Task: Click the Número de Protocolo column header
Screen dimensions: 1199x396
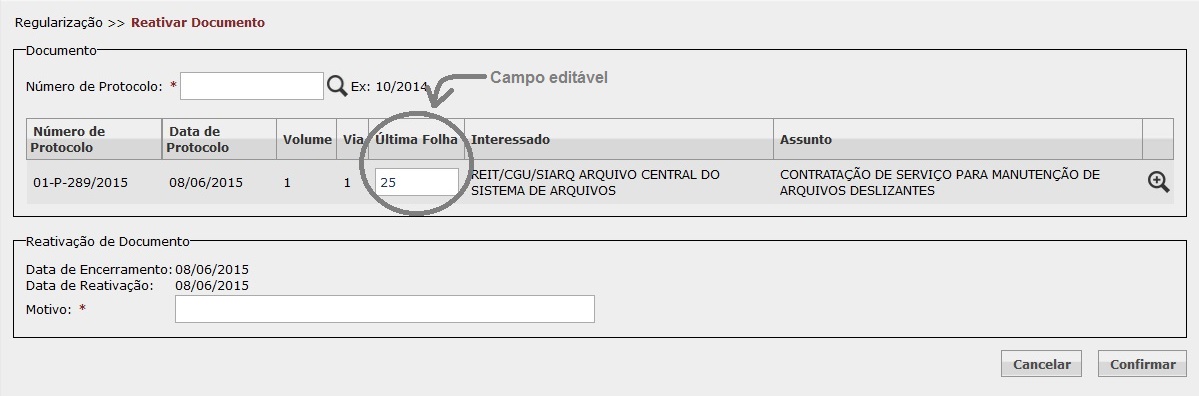Action: click(x=94, y=139)
